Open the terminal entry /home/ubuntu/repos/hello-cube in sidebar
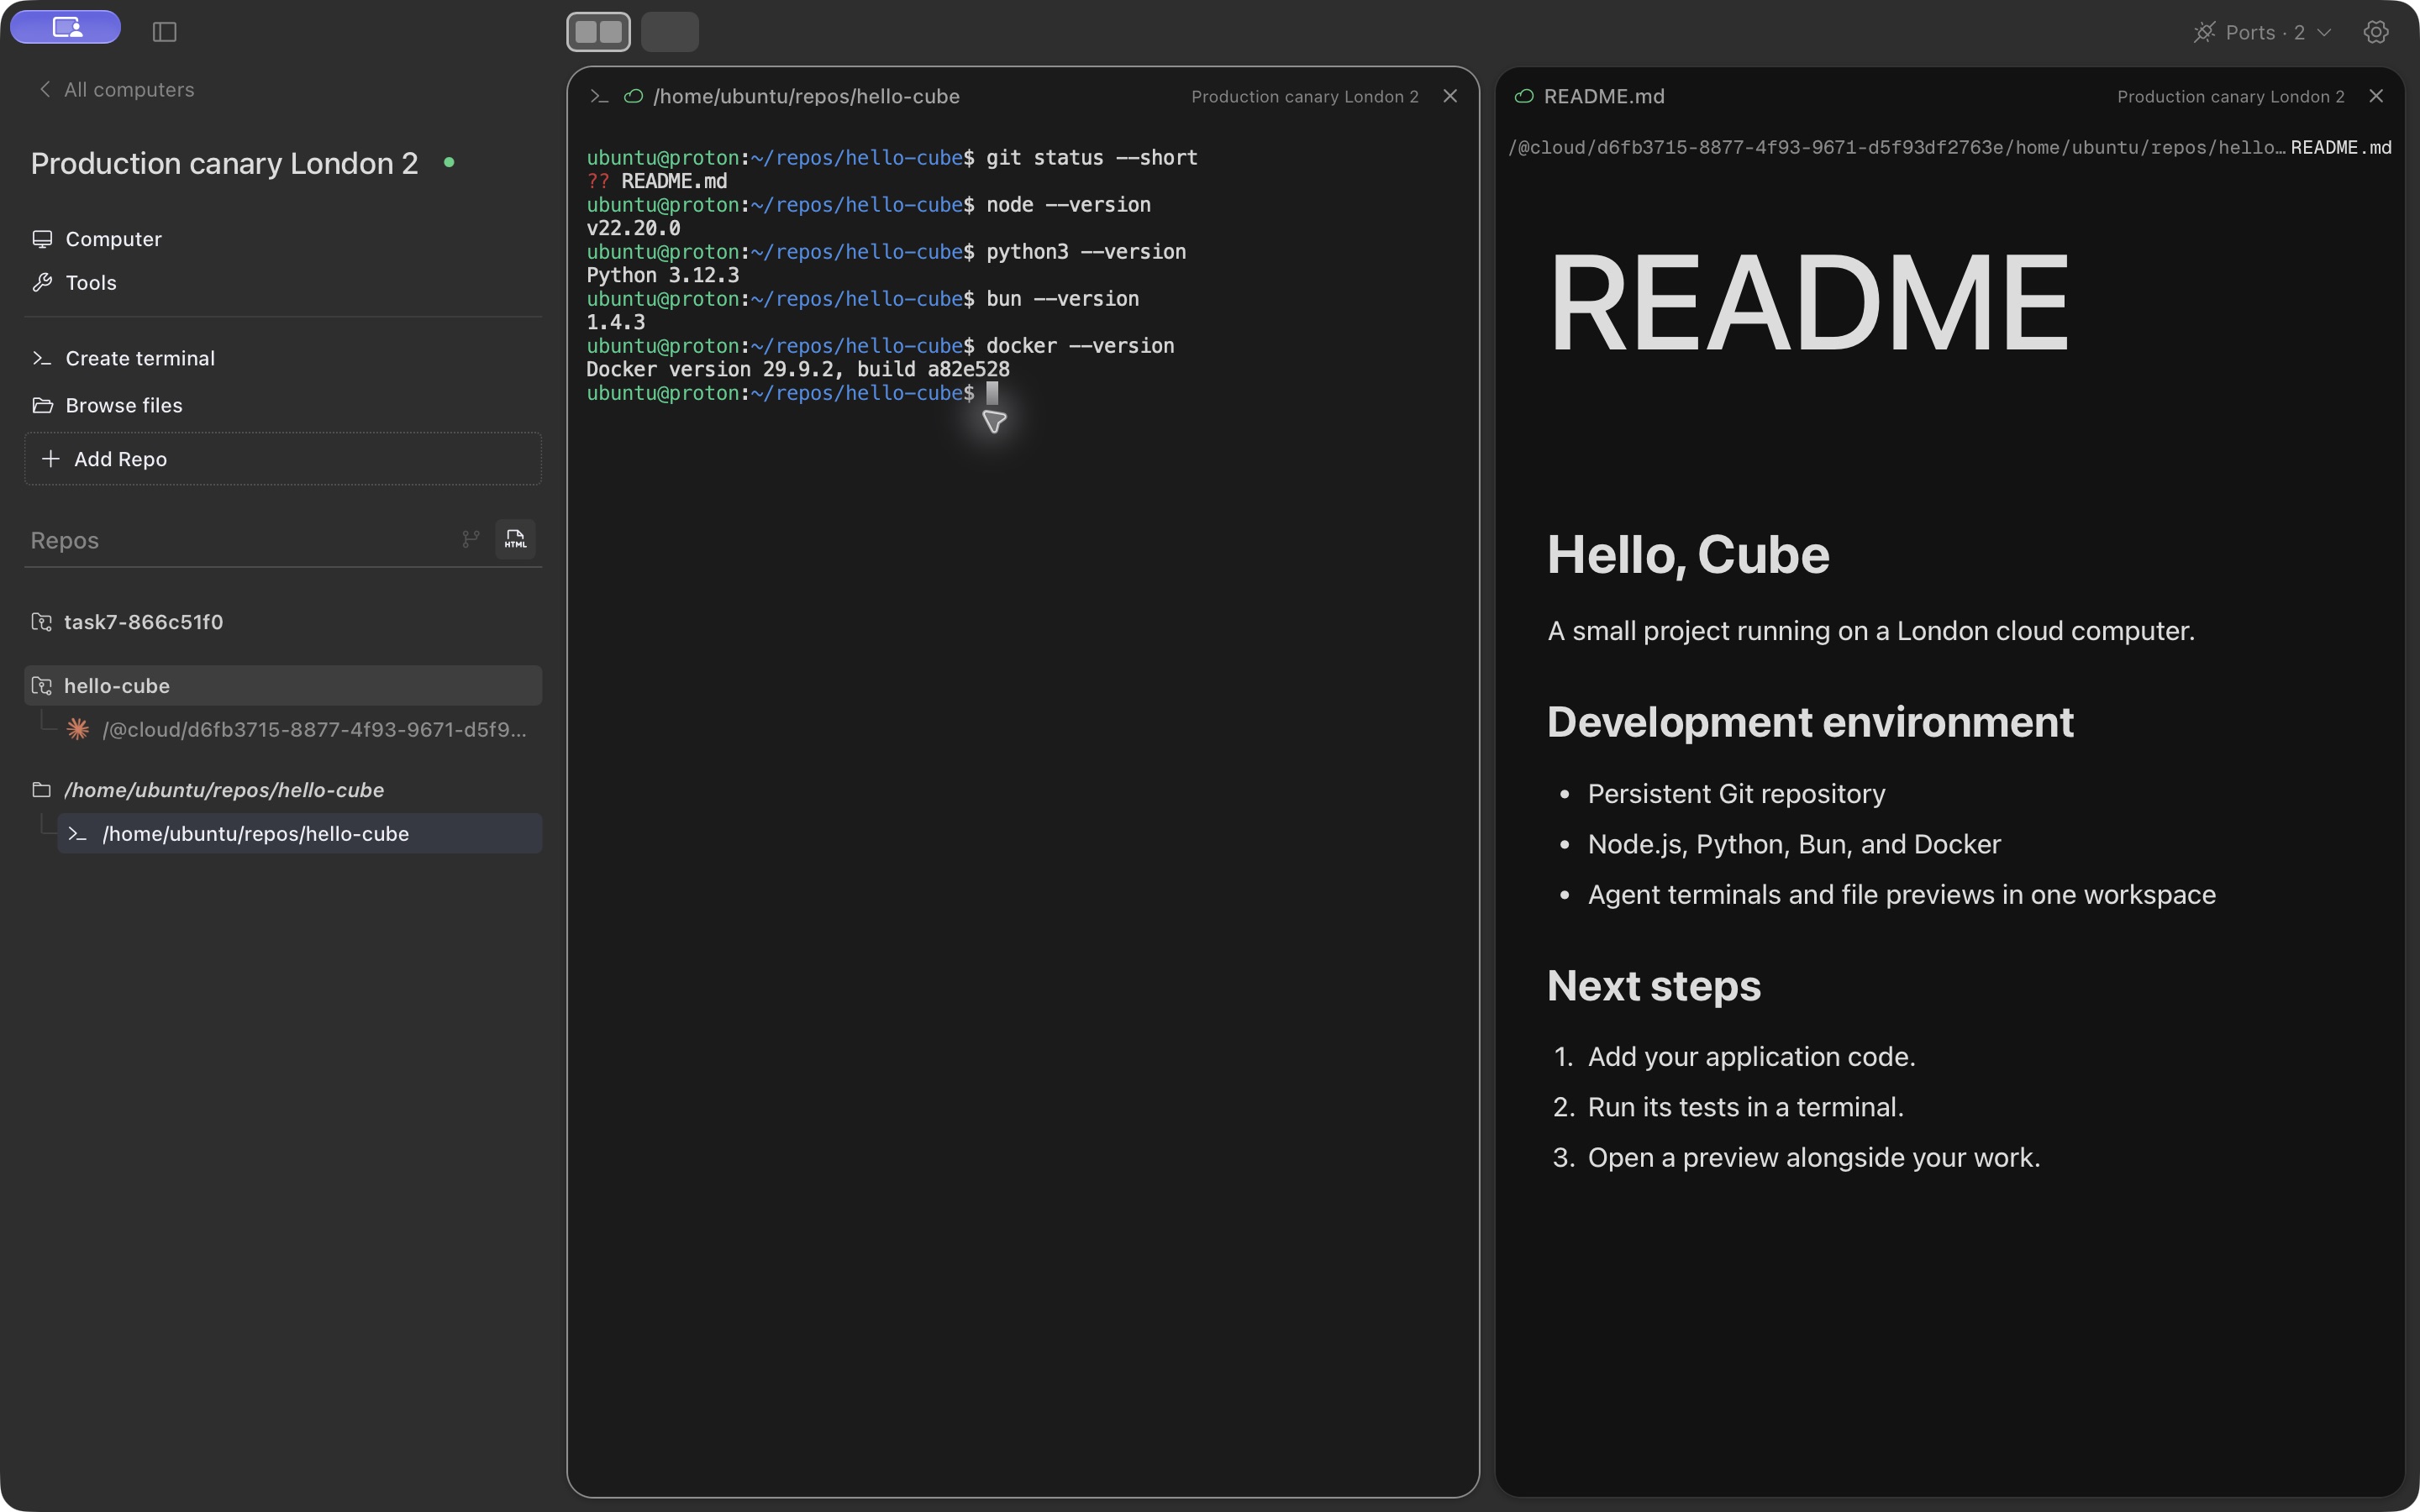Viewport: 2420px width, 1512px height. (x=300, y=833)
